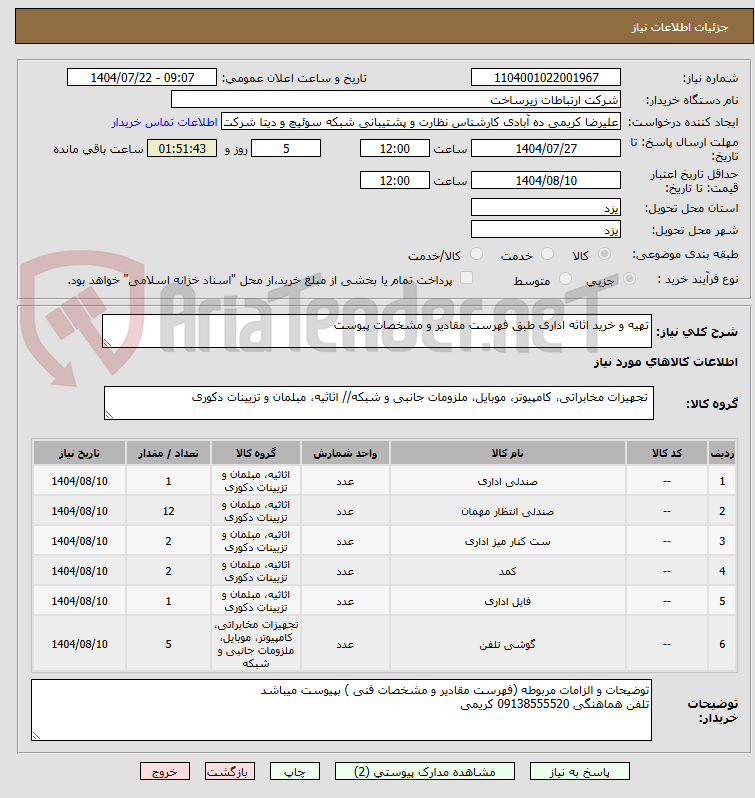Viewport: 755px width, 798px height.
Task: Click the remaining days field showing 5
Action: [x=286, y=149]
